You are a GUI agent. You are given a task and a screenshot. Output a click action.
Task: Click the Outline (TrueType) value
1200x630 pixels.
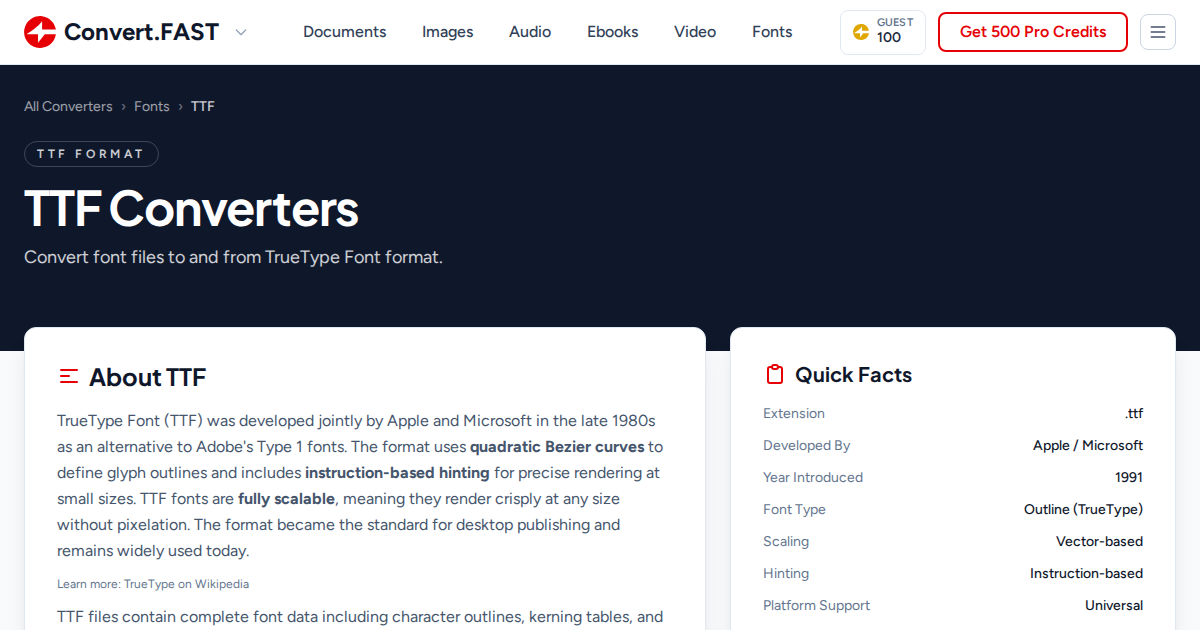1083,509
